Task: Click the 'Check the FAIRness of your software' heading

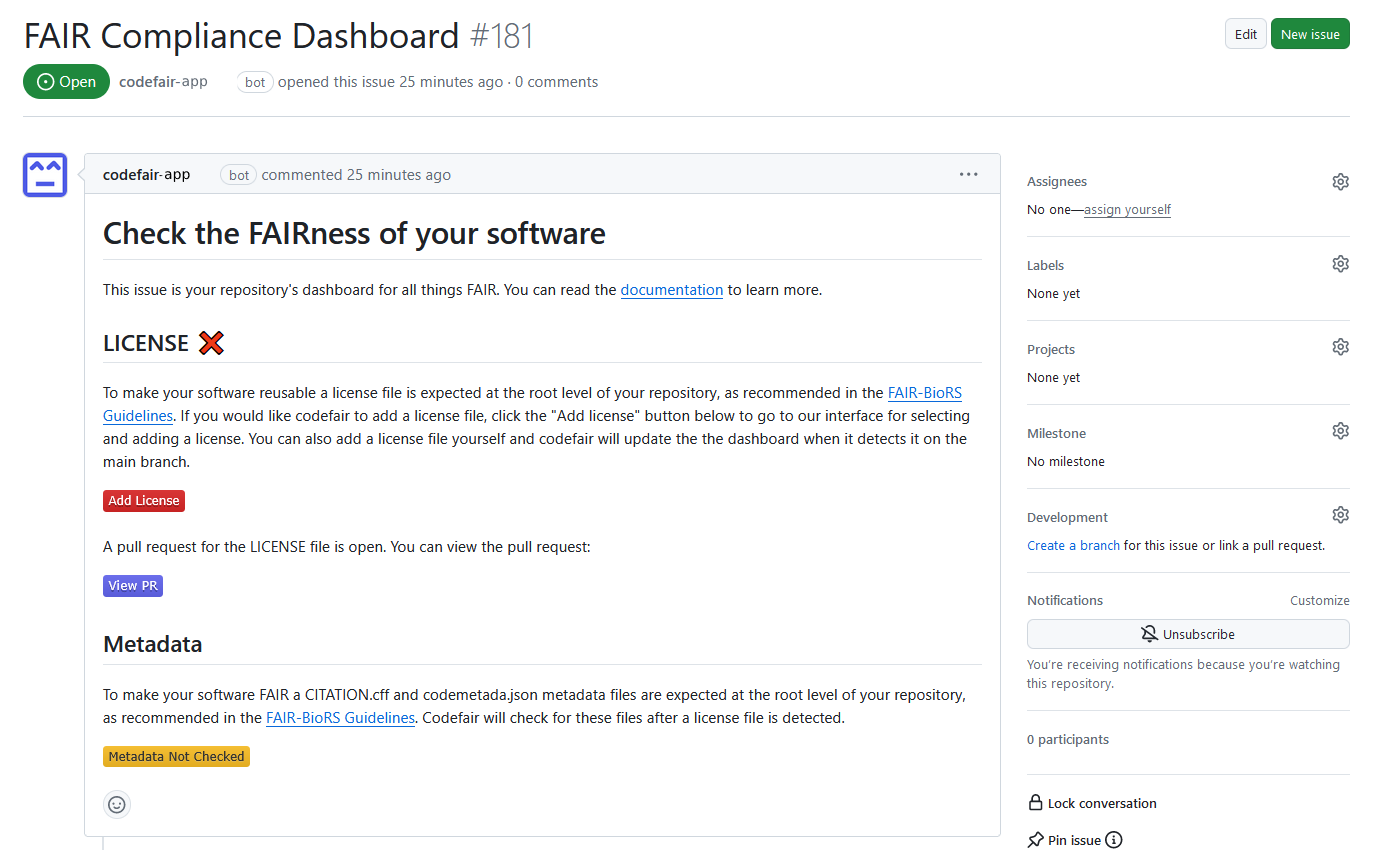Action: pos(354,234)
